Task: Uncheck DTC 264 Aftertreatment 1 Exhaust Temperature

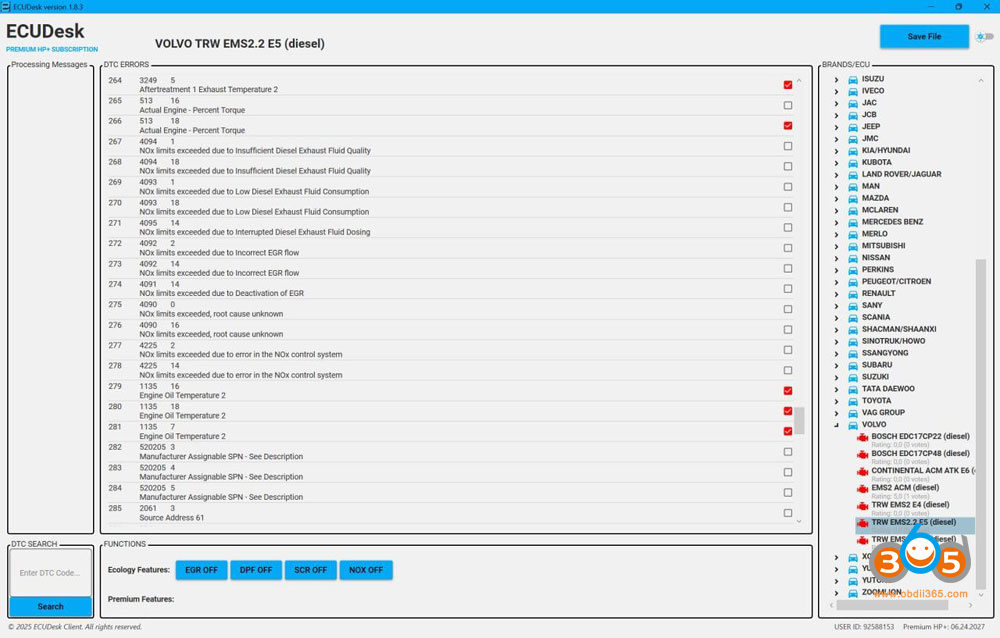Action: [787, 84]
